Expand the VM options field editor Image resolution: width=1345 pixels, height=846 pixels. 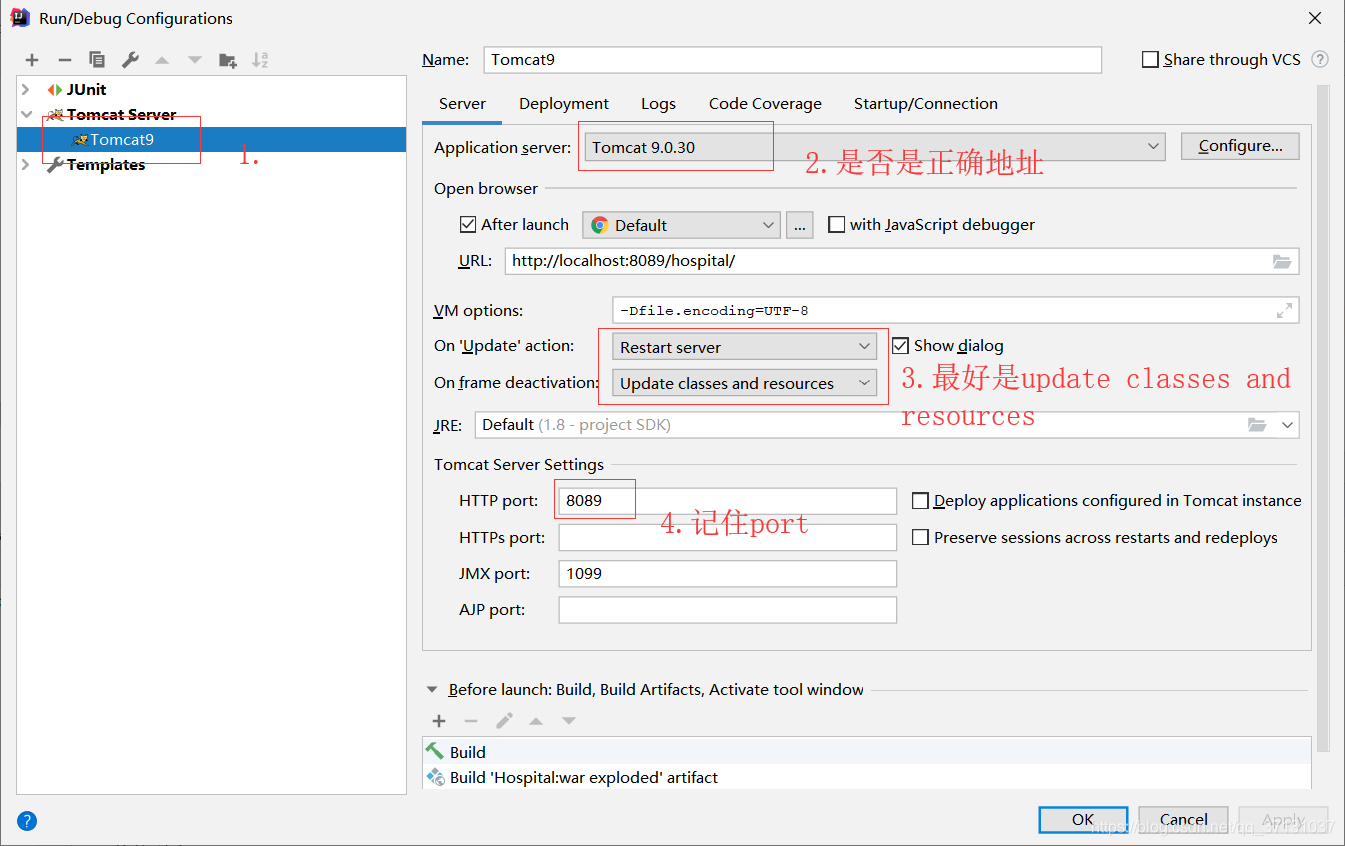(1284, 311)
